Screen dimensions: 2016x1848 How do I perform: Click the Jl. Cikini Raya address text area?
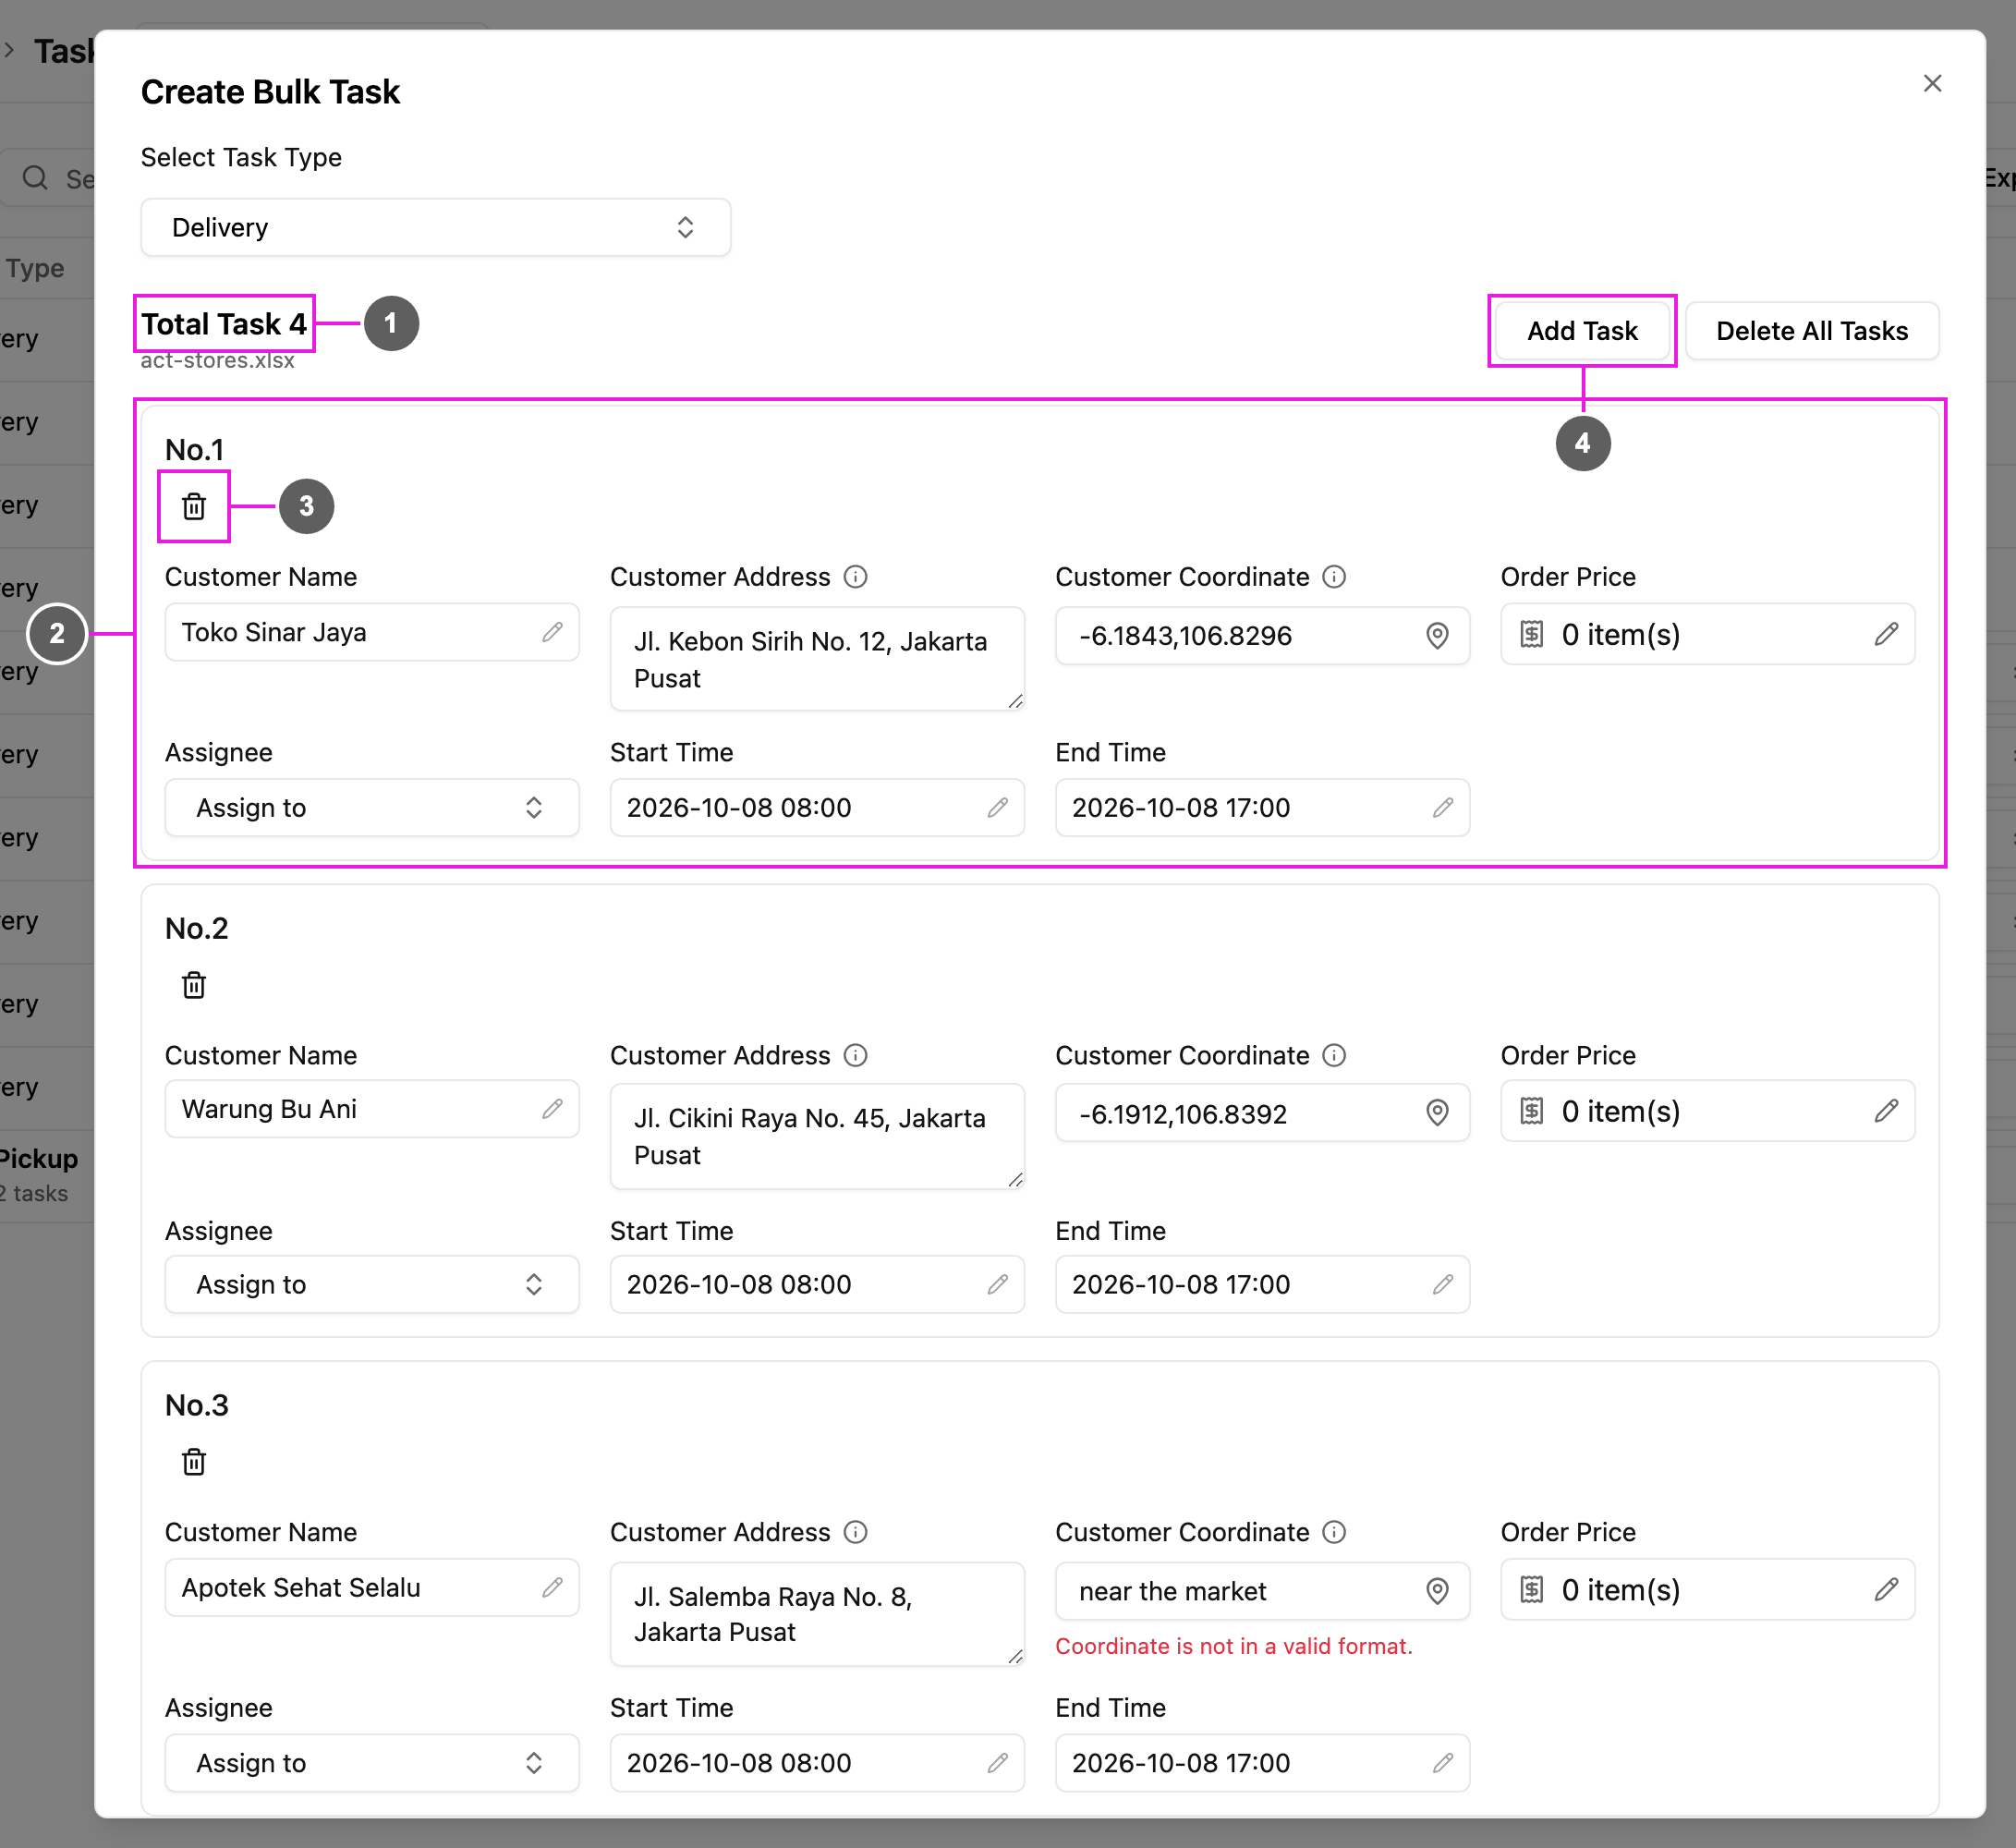[x=817, y=1136]
